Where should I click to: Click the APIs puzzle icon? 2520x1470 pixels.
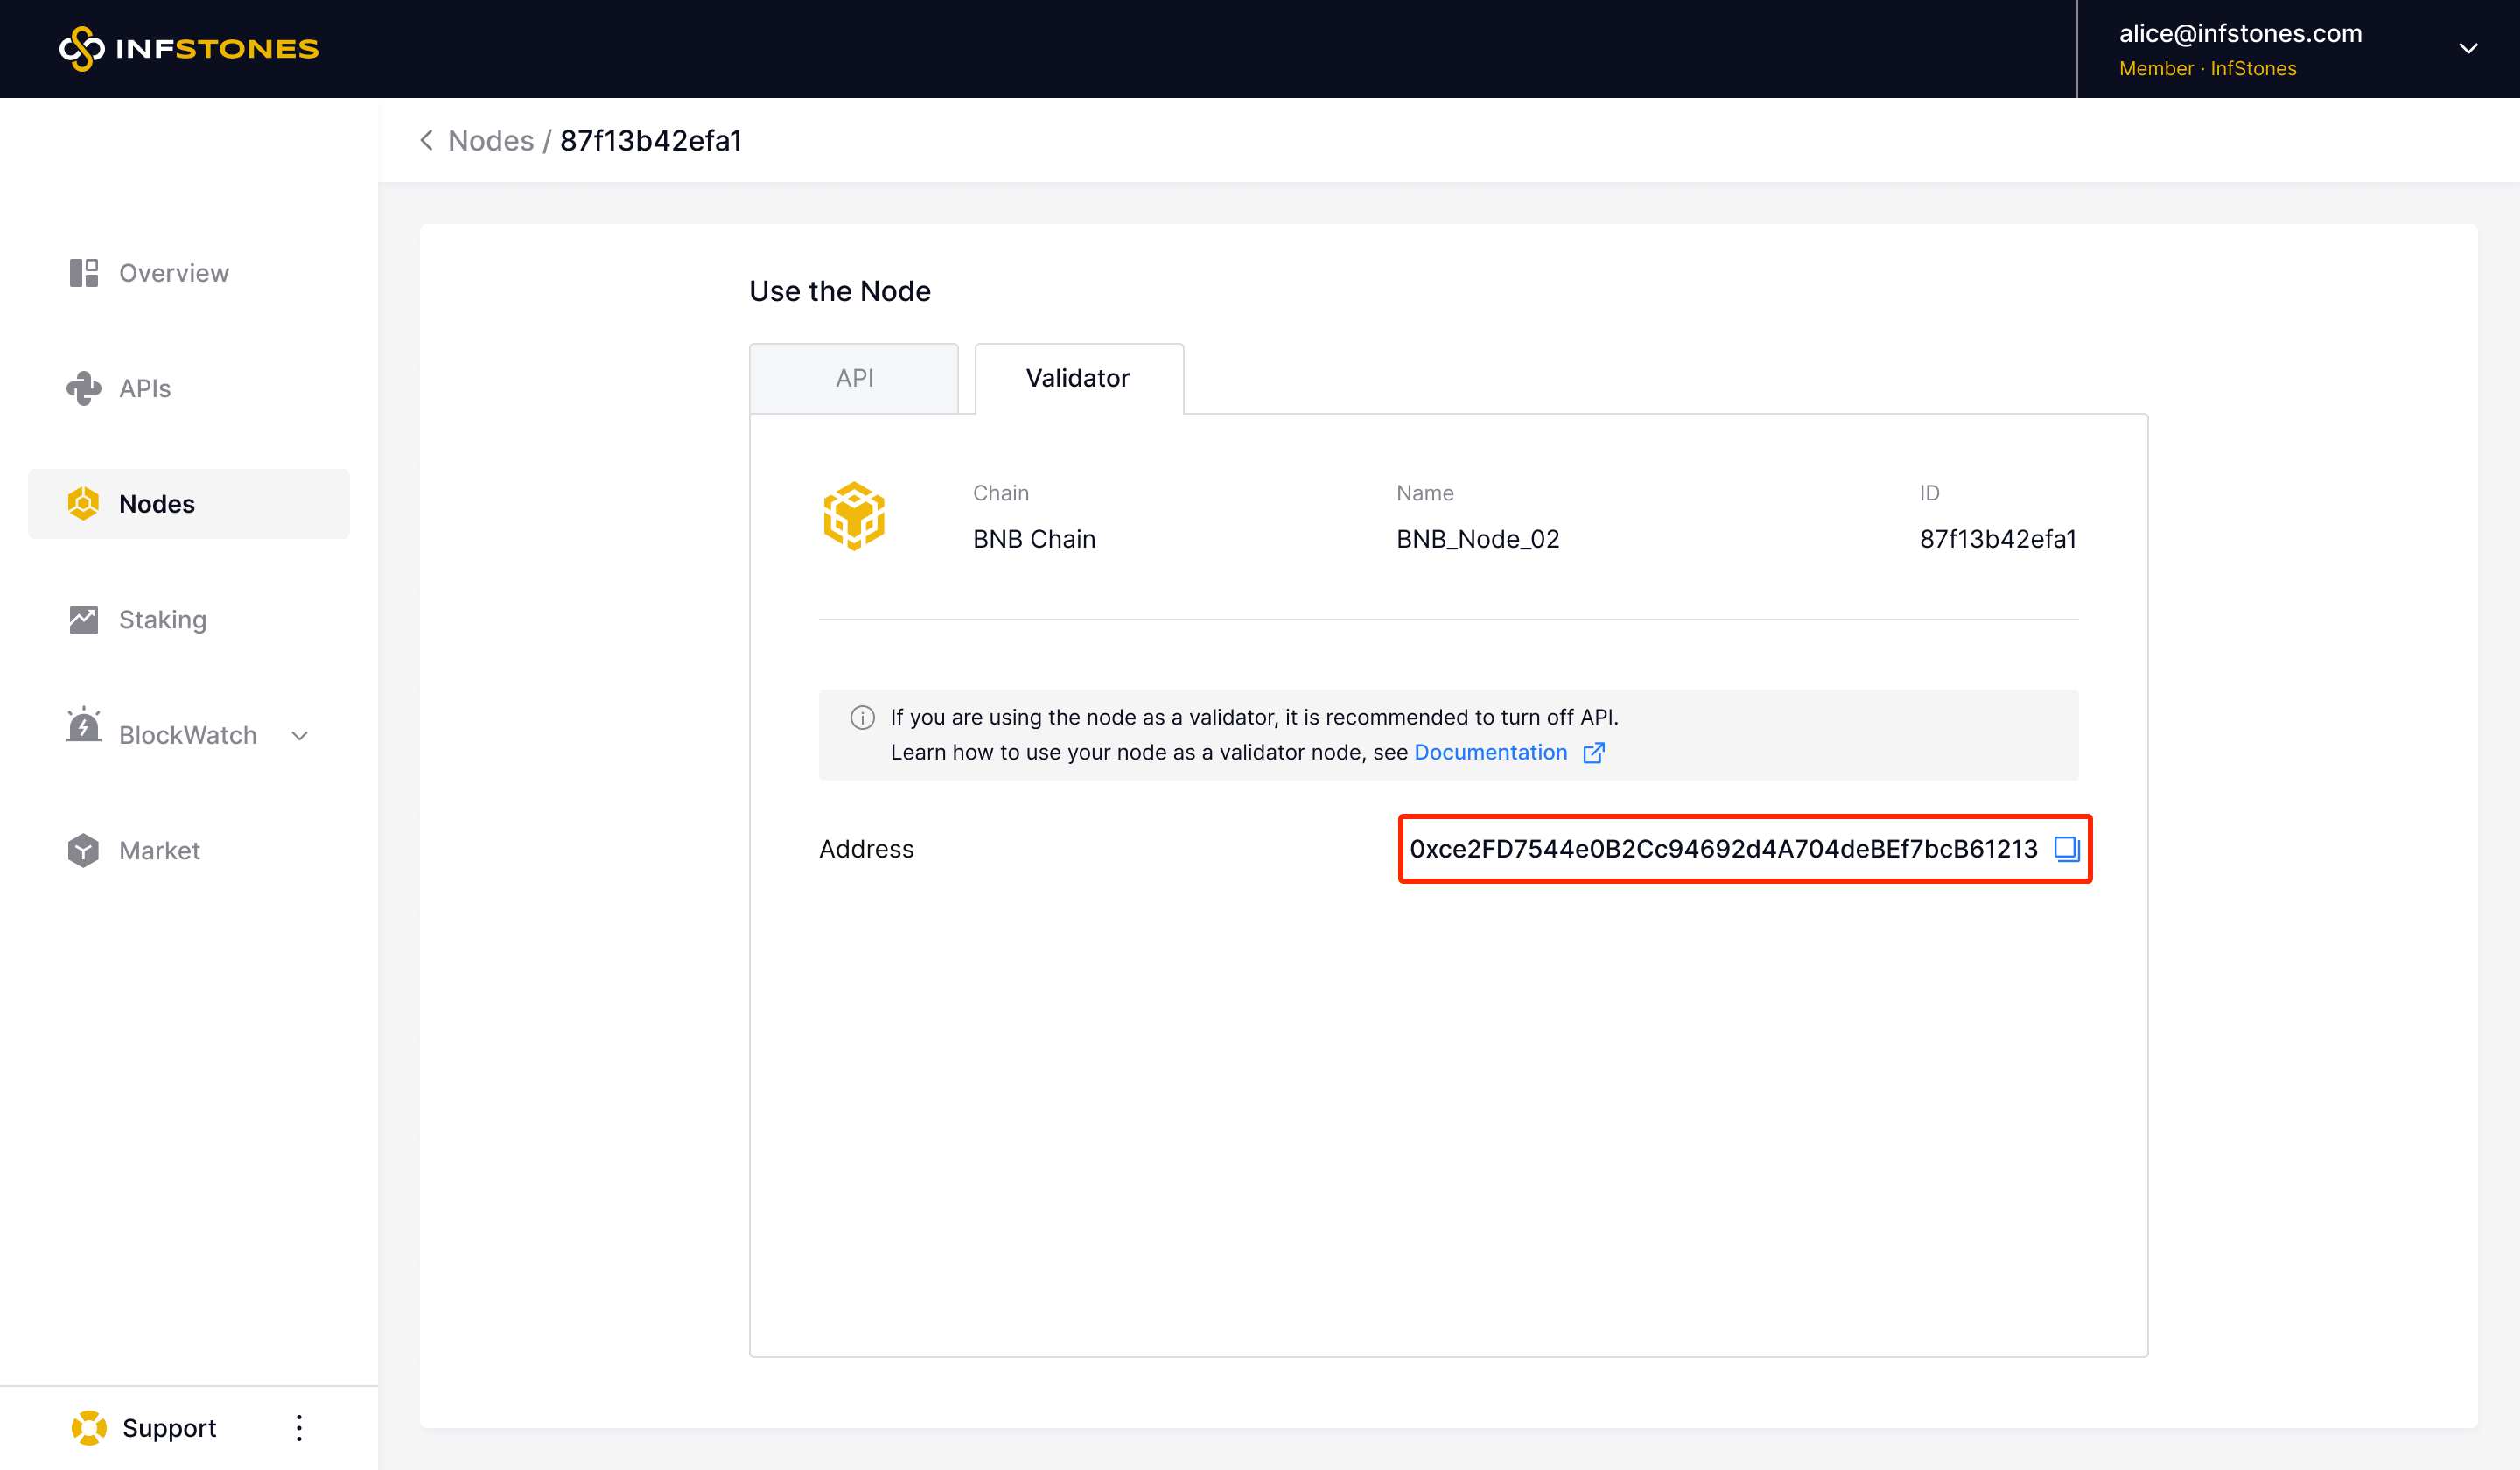[84, 388]
